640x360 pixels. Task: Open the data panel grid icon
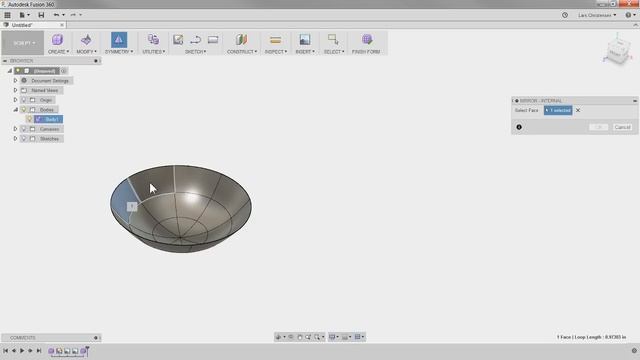click(7, 15)
